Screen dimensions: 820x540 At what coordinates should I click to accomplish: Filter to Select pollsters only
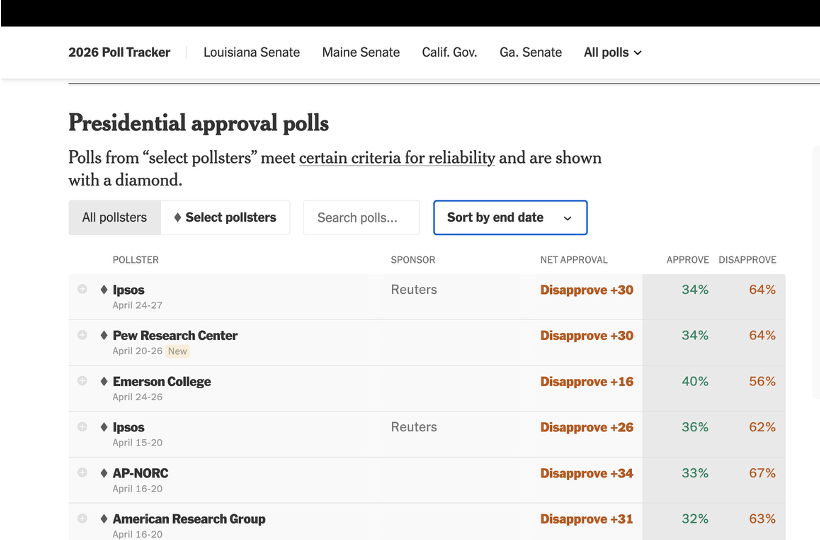point(225,217)
